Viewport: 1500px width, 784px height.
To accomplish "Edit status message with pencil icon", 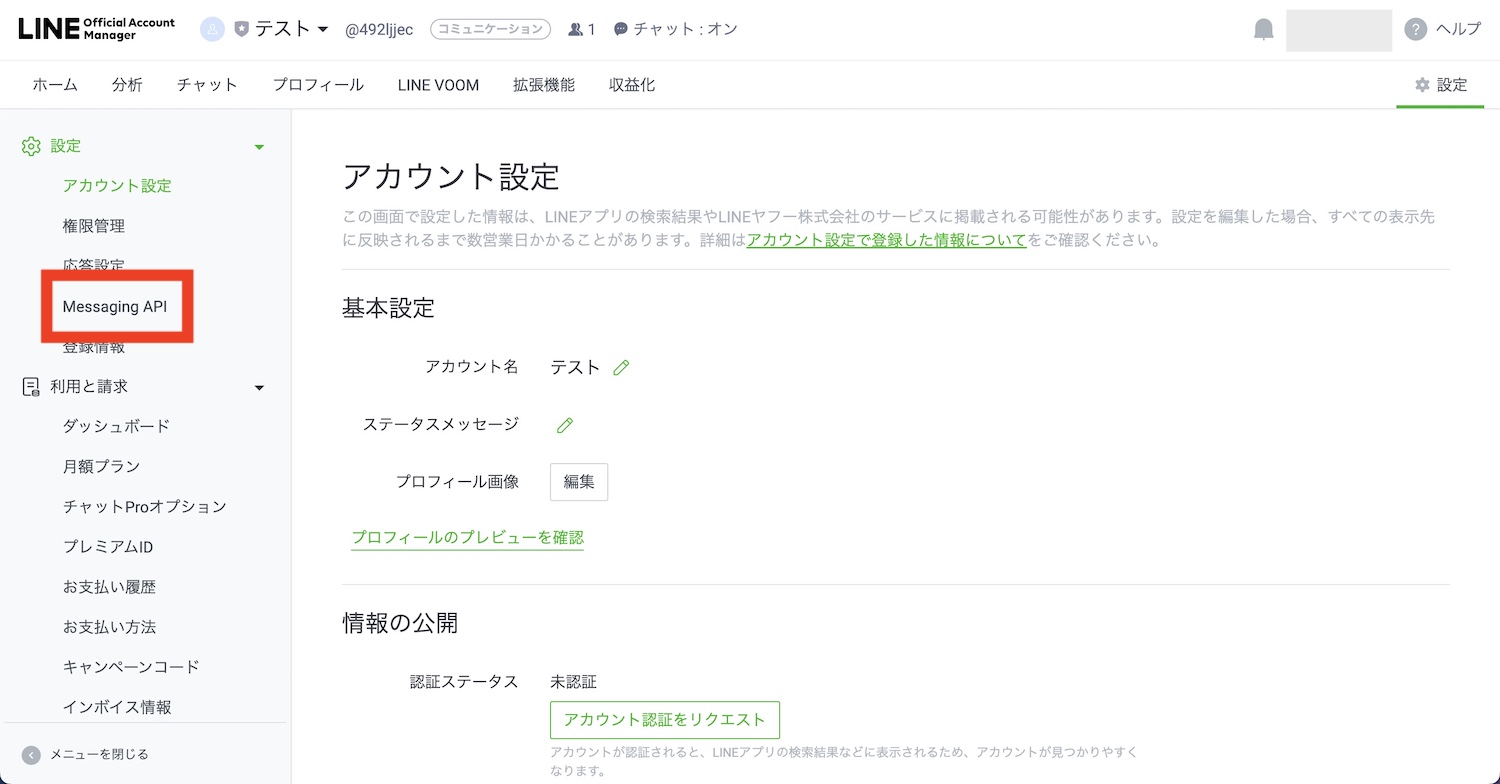I will pyautogui.click(x=565, y=425).
